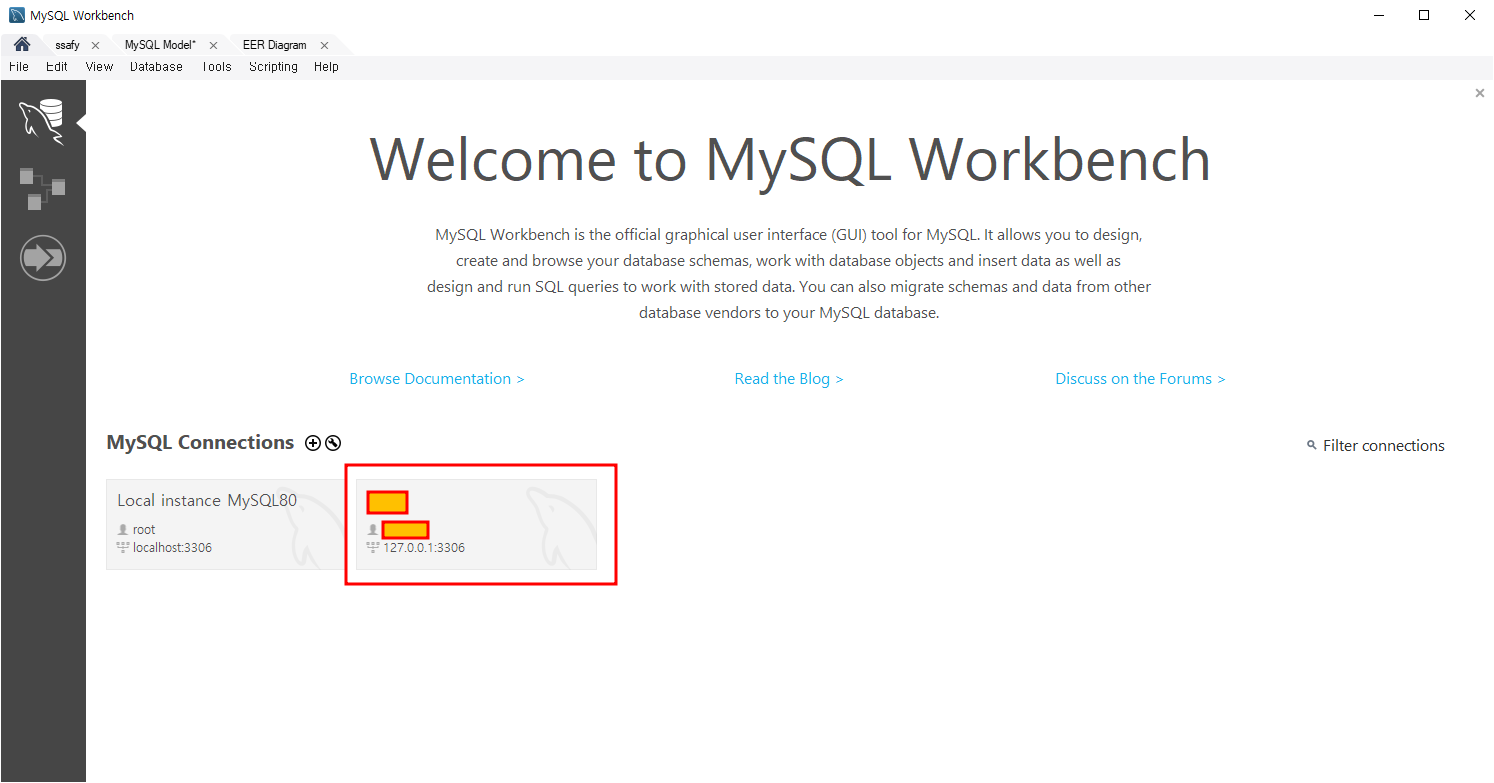This screenshot has width=1494, height=783.
Task: Open Local instance MySQL80 connection tile
Action: pyautogui.click(x=226, y=524)
